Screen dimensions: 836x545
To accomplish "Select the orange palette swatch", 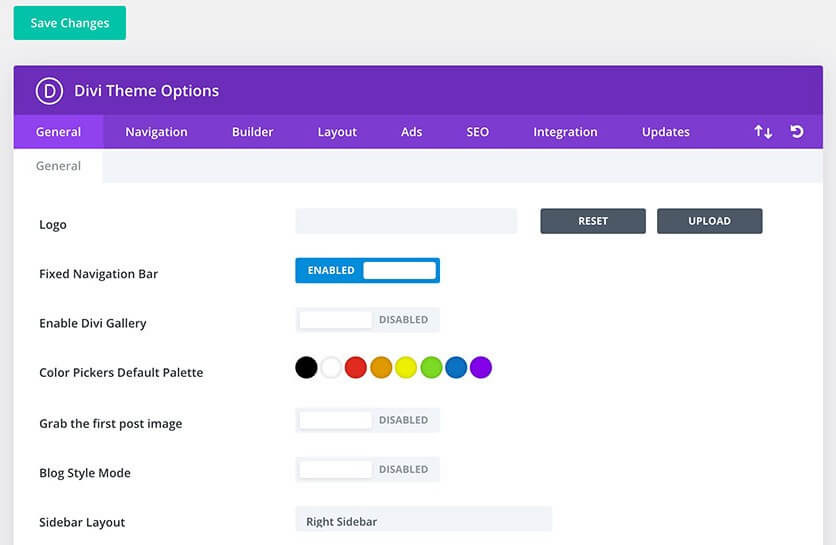I will pyautogui.click(x=381, y=367).
